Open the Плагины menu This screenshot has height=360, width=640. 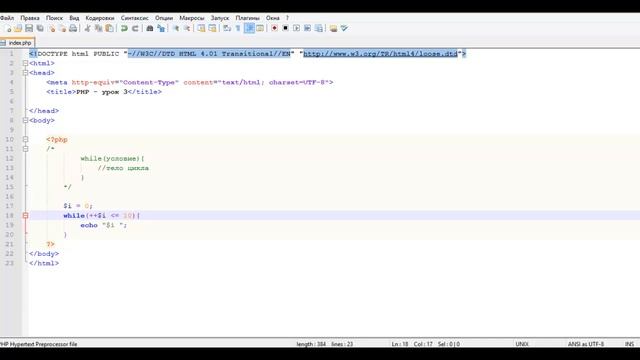click(x=247, y=18)
